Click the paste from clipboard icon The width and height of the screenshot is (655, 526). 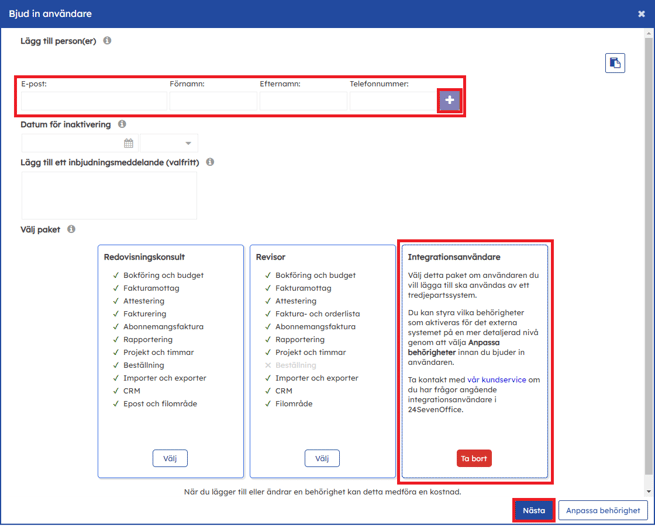pyautogui.click(x=615, y=63)
